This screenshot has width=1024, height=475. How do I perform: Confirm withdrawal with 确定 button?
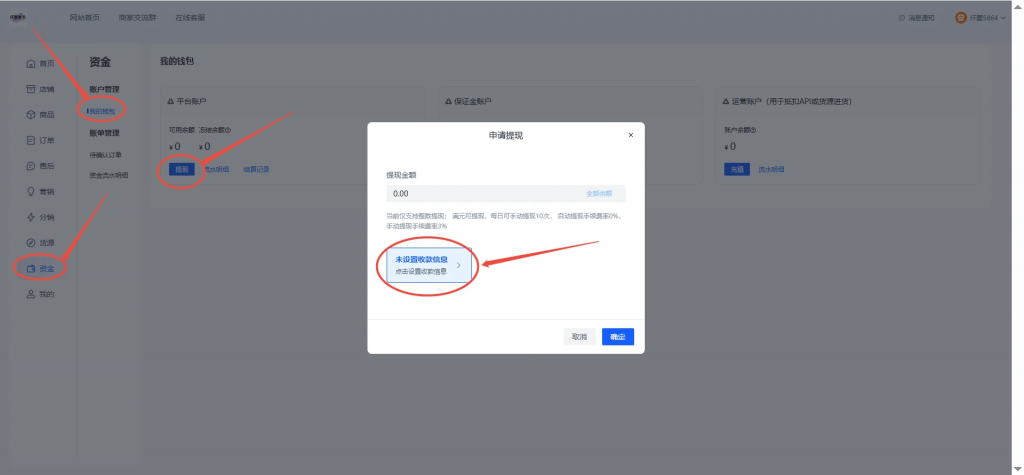(x=618, y=336)
